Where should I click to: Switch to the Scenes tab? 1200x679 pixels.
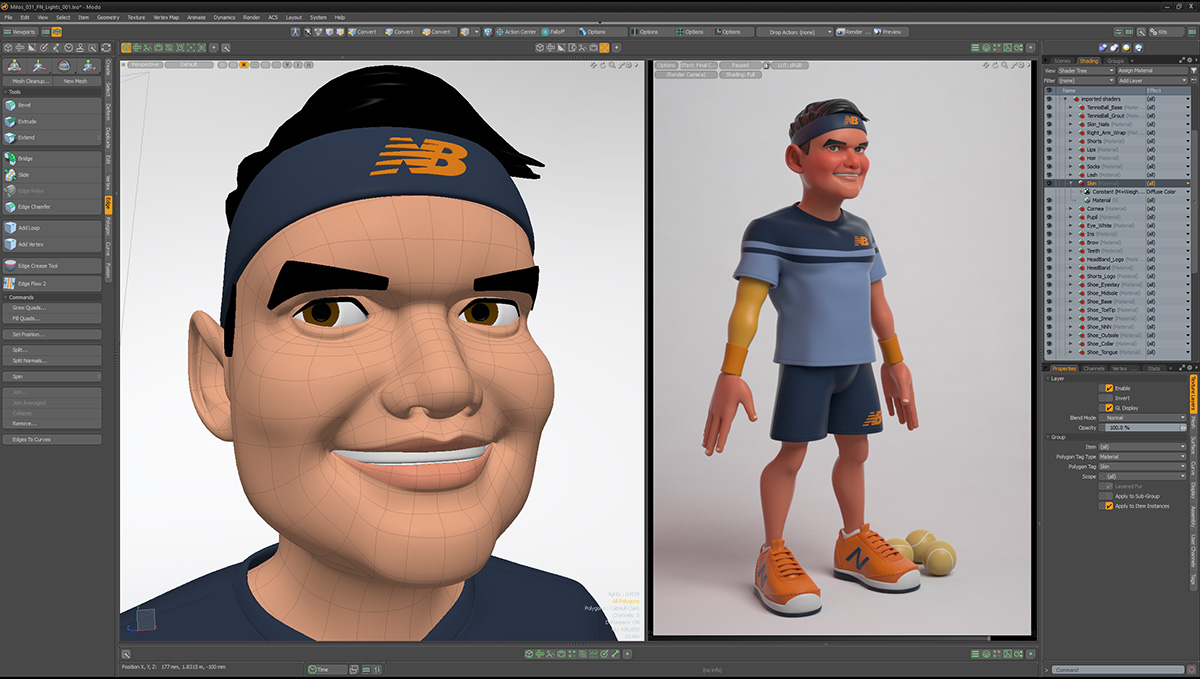[x=1062, y=61]
